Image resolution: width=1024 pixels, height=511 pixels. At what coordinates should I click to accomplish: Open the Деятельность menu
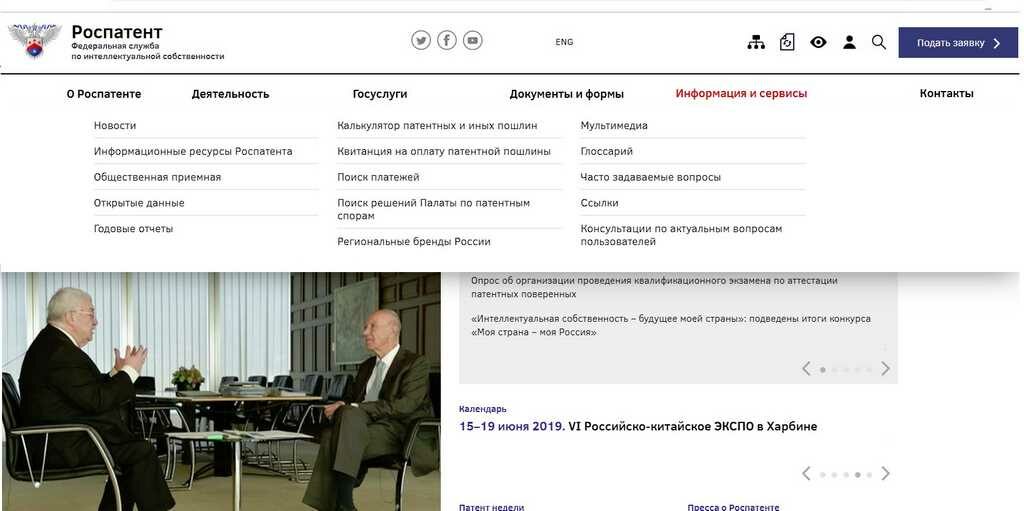[231, 93]
